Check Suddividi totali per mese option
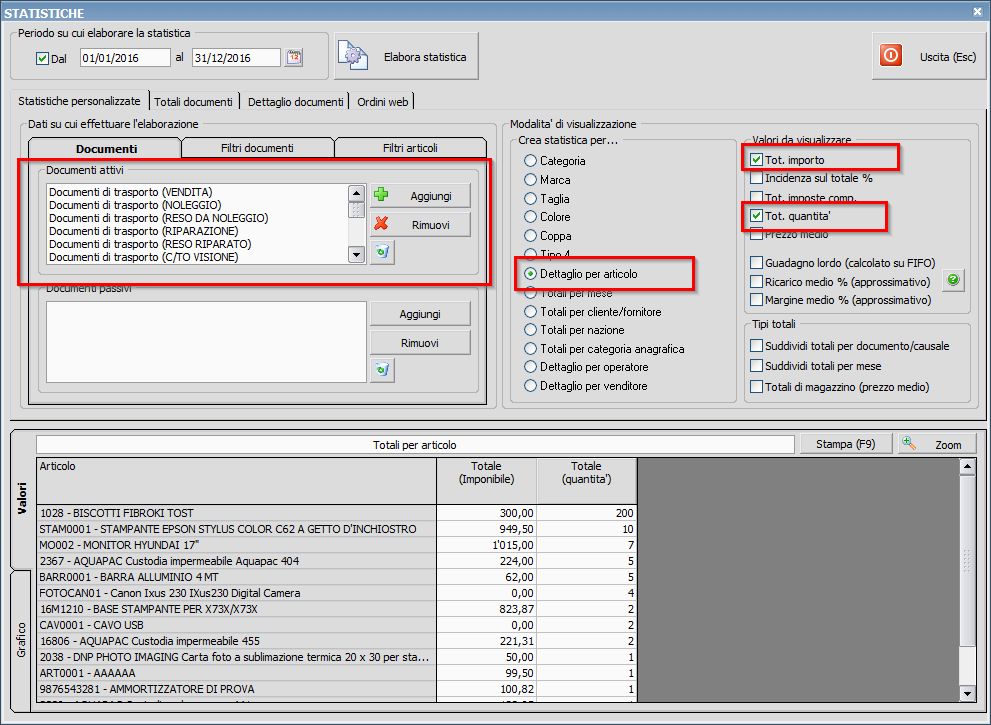This screenshot has height=725, width=991. click(757, 366)
